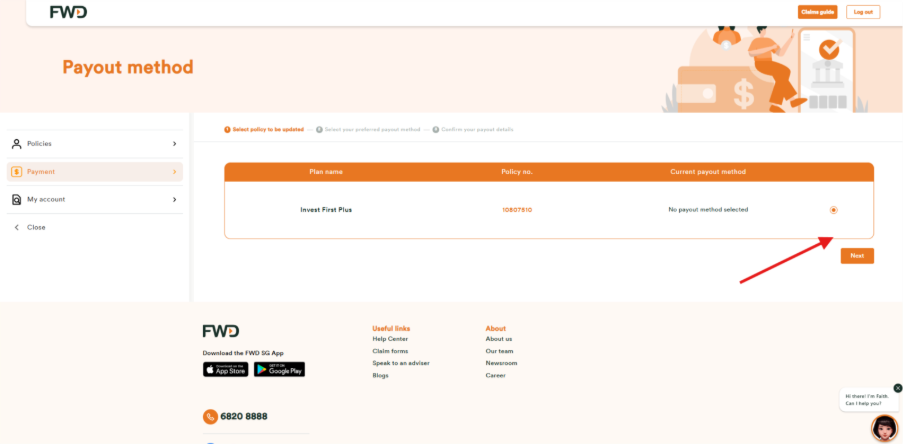This screenshot has height=444, width=903.
Task: Click the back chevron beside Close
Action: tap(16, 227)
